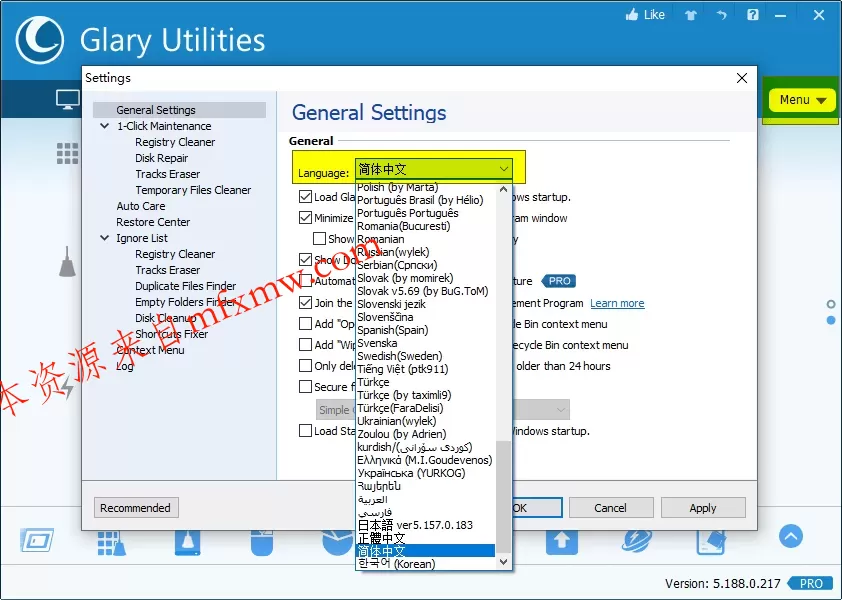Toggle Load Glary Utilities on startup checkbox
The width and height of the screenshot is (842, 600).
pos(306,197)
